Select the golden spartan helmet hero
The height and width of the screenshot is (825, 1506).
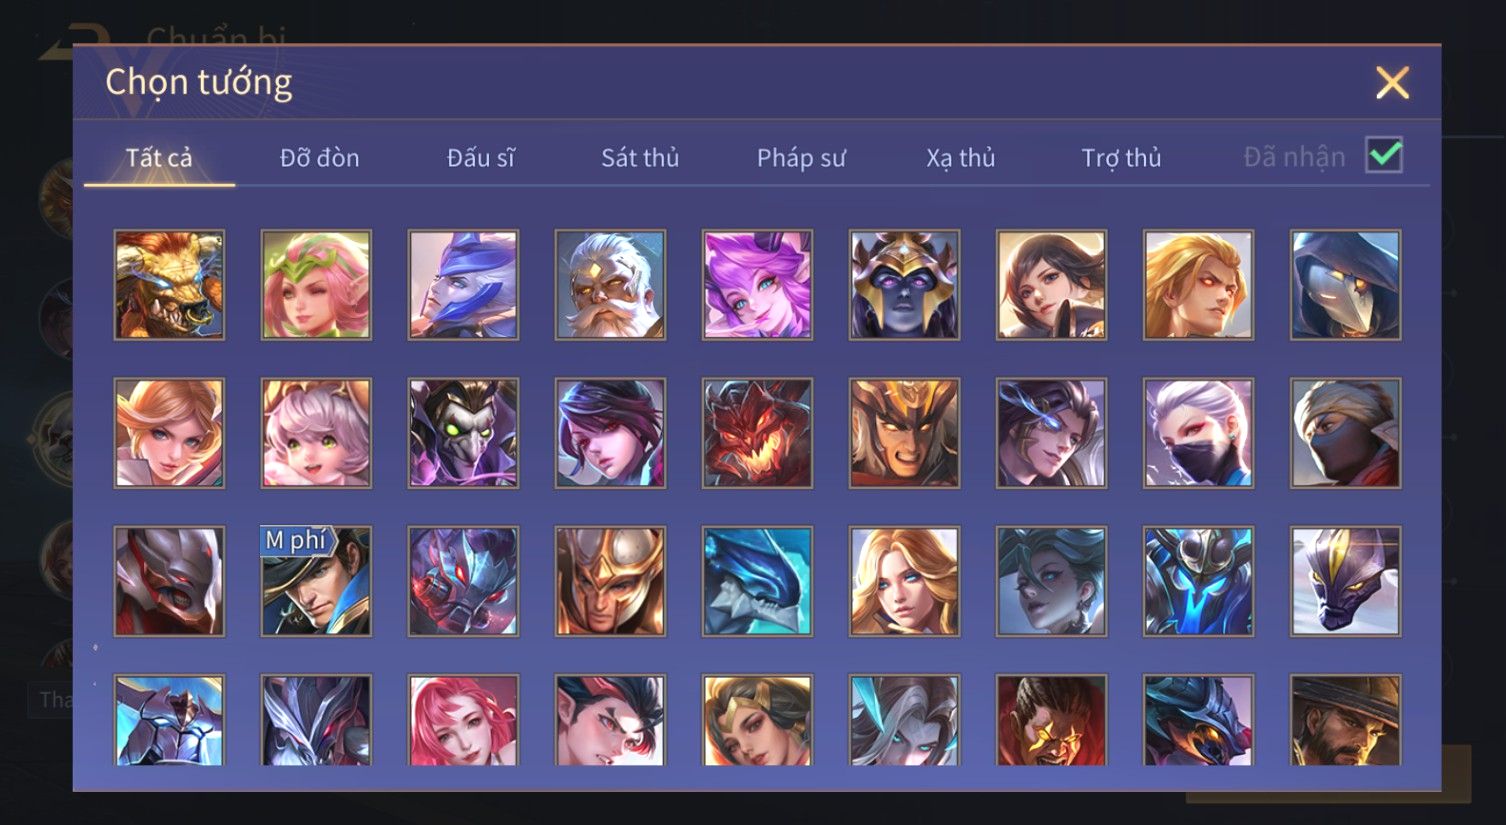610,581
